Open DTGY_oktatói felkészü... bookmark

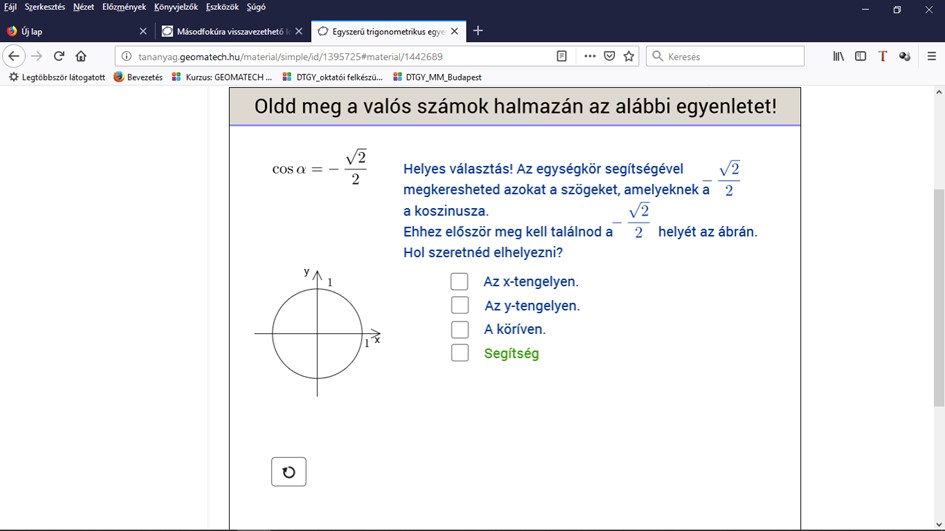332,77
